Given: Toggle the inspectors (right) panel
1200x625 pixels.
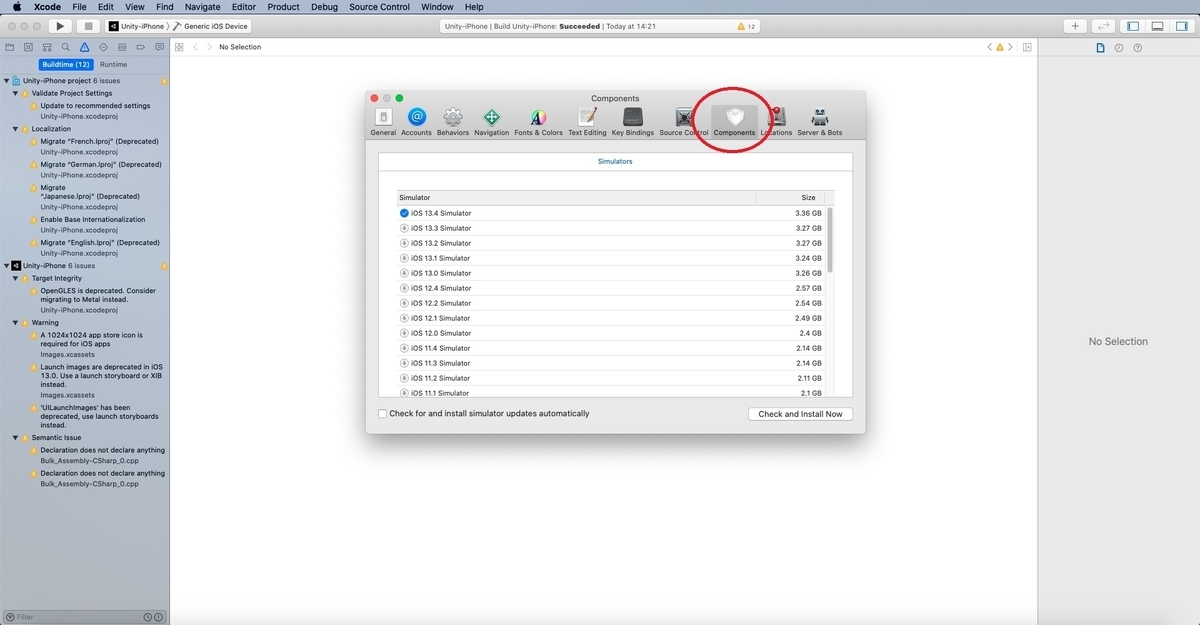Looking at the screenshot, I should 1180,26.
